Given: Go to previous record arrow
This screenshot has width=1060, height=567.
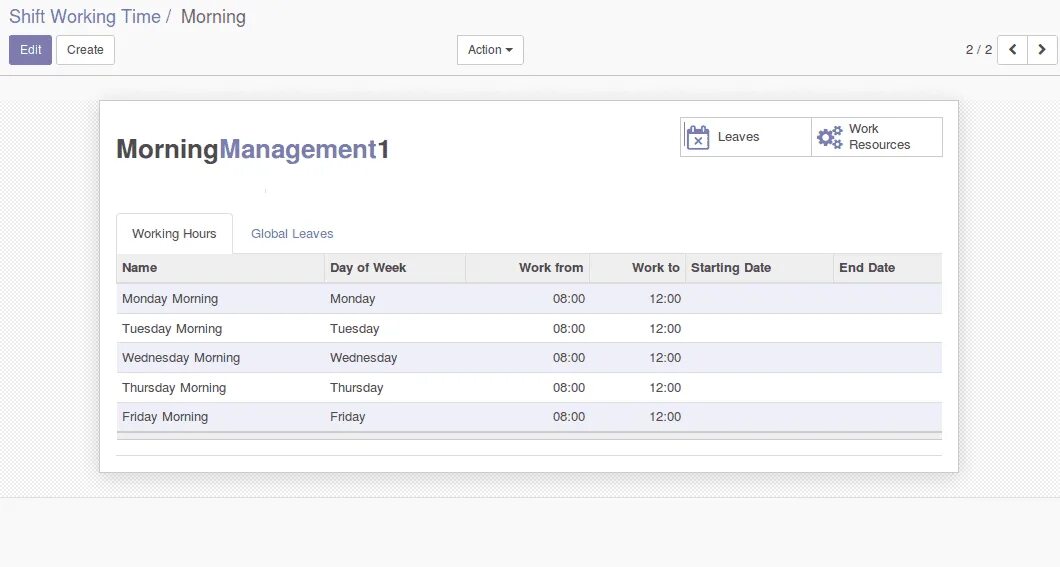Looking at the screenshot, I should (1013, 50).
